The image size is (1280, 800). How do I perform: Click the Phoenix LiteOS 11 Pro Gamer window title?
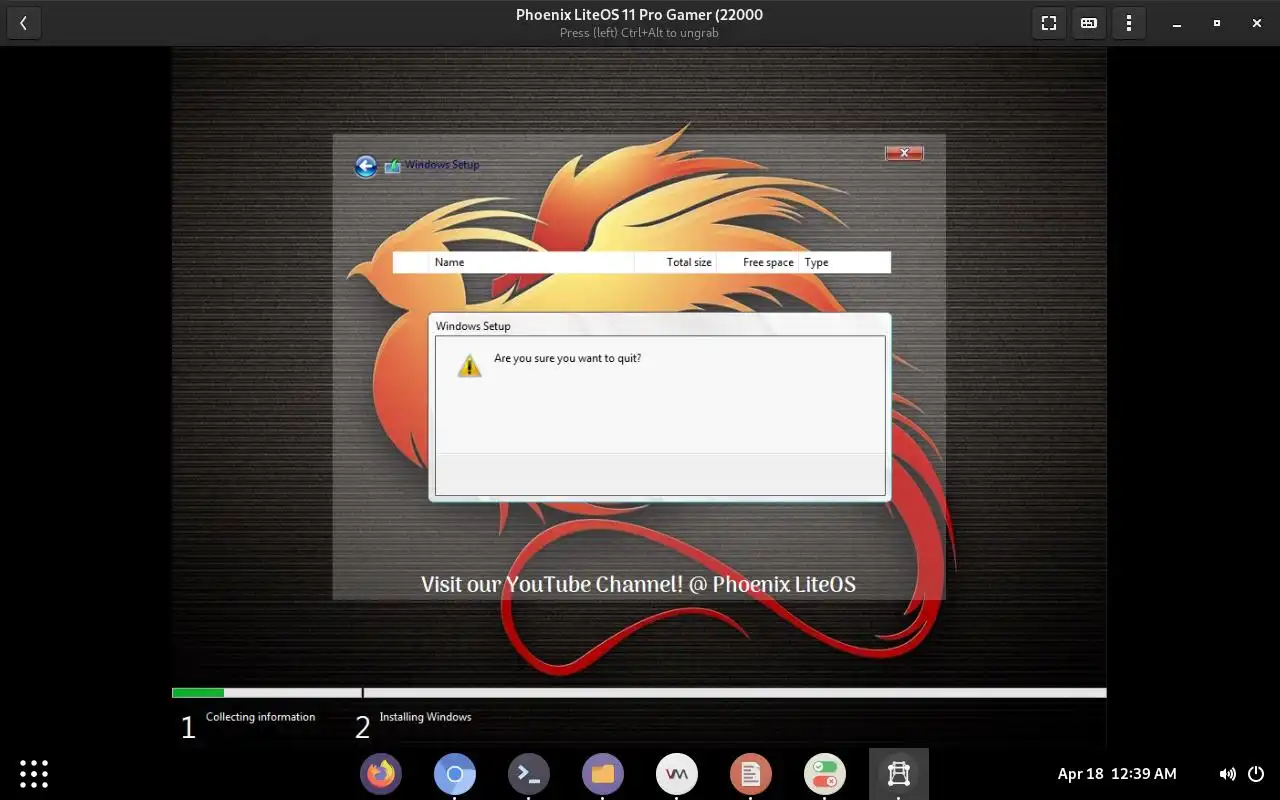(x=639, y=15)
